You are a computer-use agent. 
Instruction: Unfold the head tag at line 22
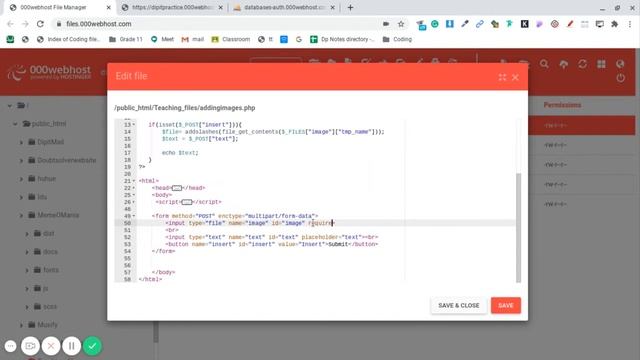[176, 188]
